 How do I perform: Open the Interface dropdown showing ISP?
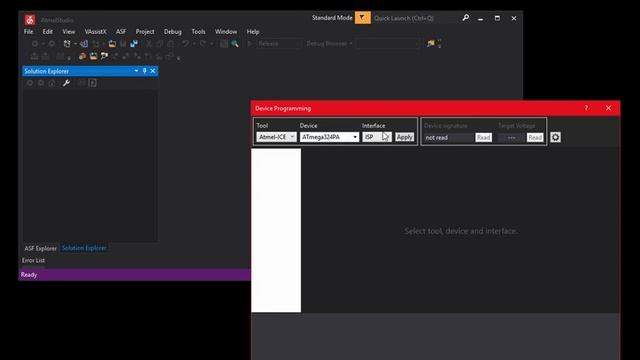pyautogui.click(x=377, y=137)
